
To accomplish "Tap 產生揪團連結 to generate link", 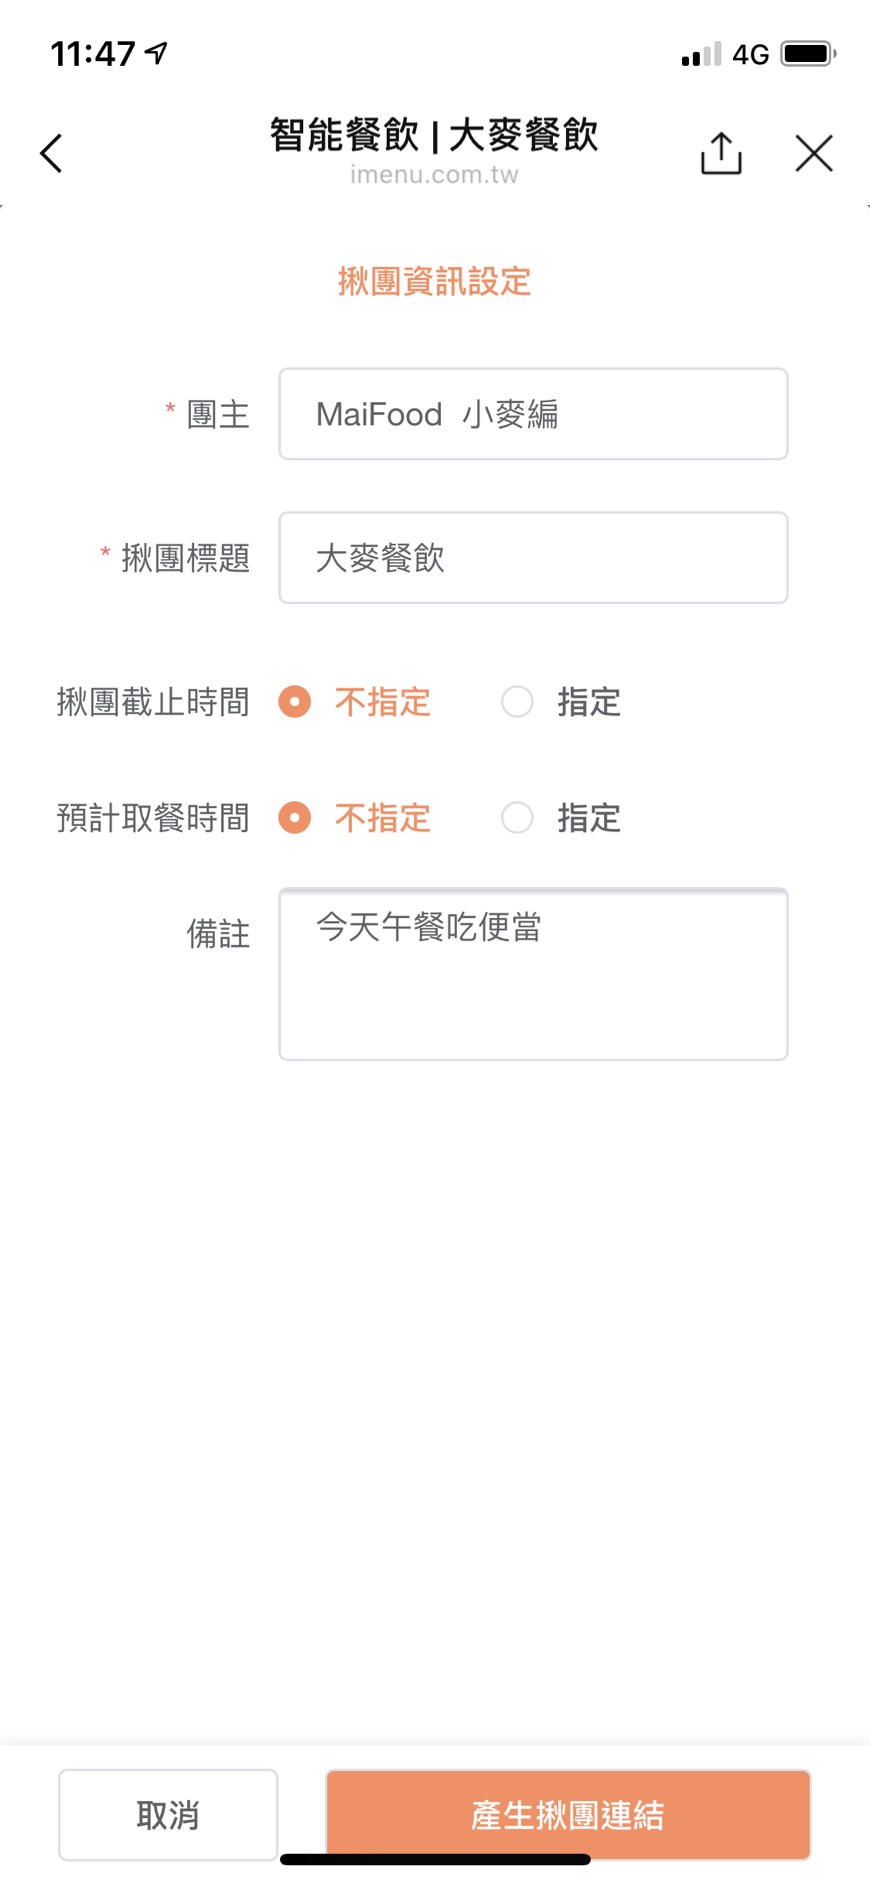I will (x=567, y=1814).
